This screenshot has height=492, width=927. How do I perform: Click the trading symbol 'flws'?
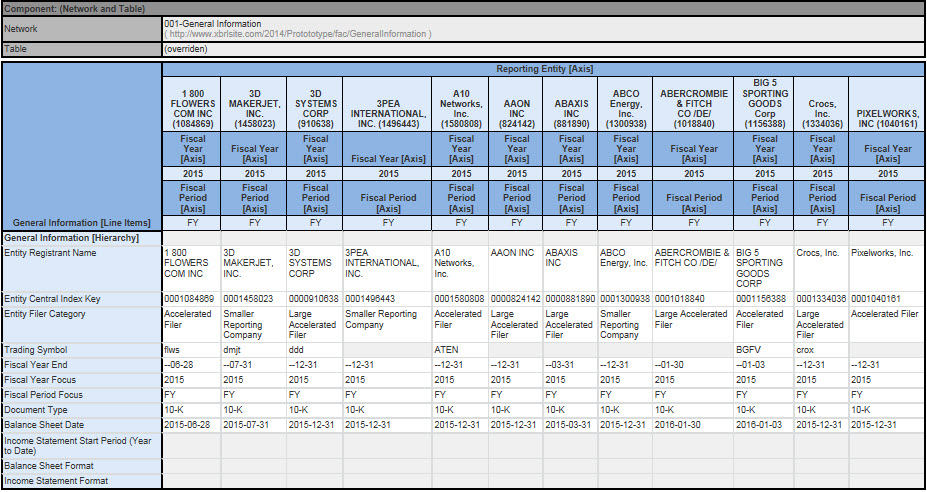(172, 350)
